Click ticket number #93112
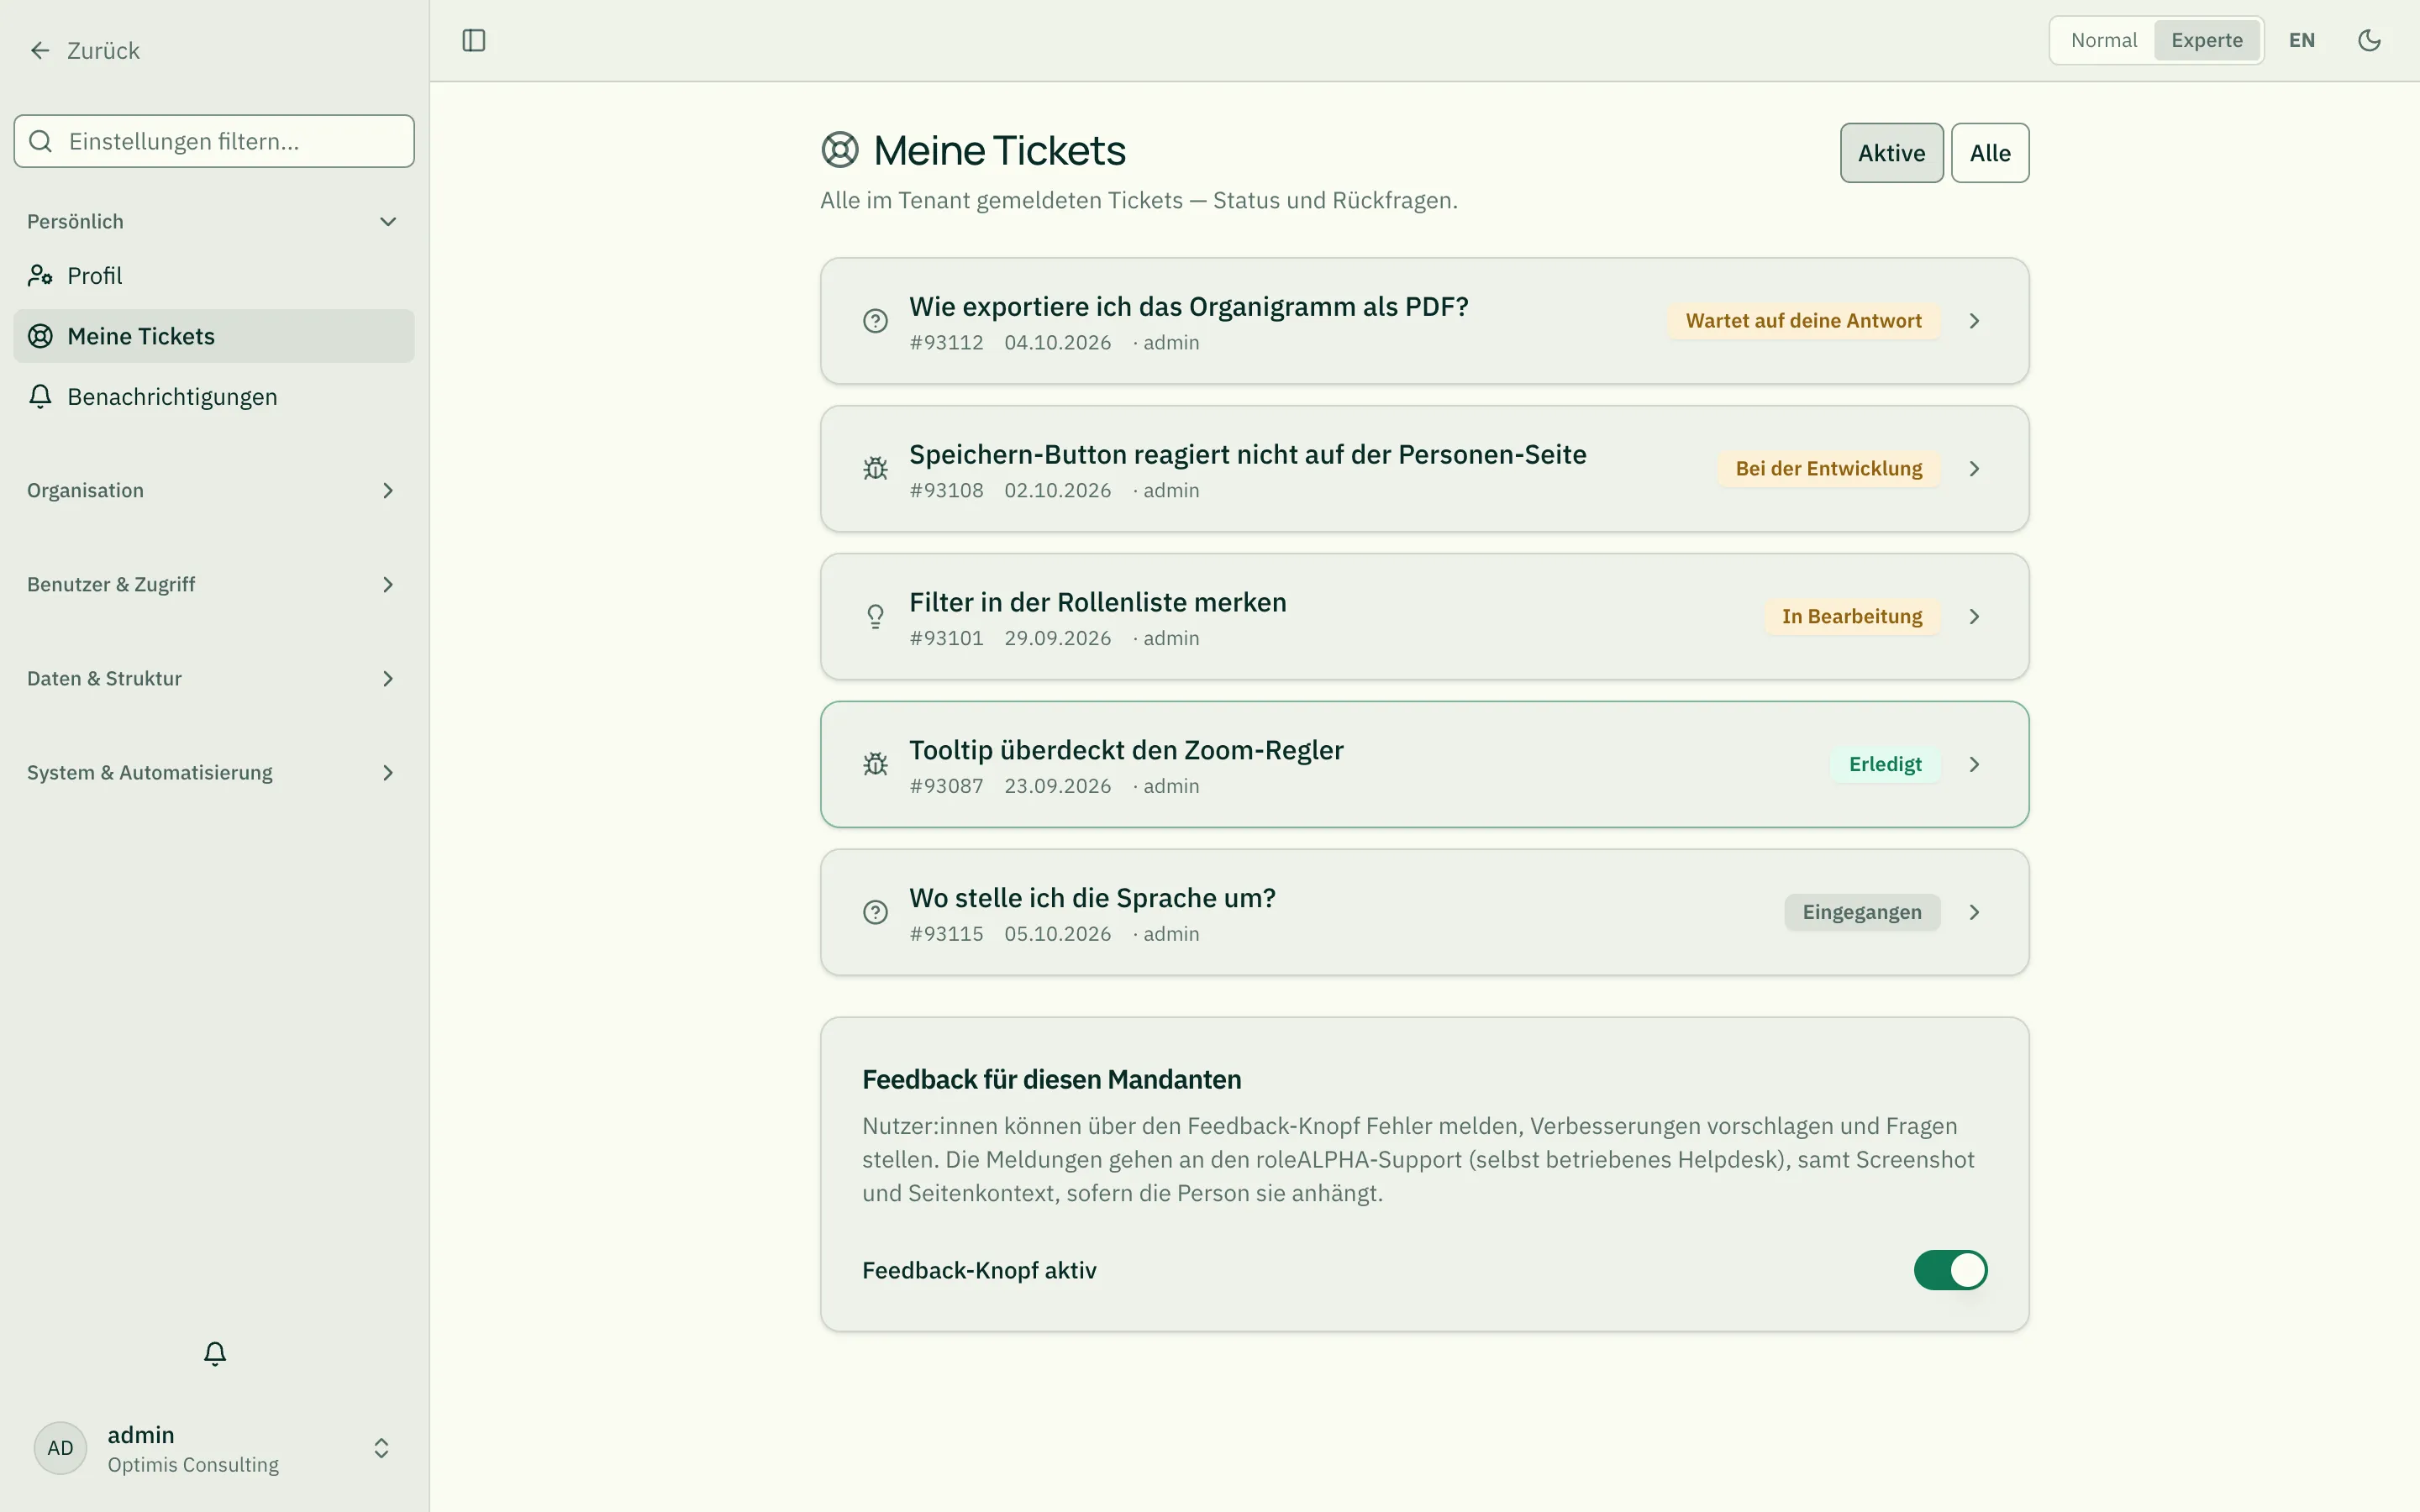 (x=946, y=343)
